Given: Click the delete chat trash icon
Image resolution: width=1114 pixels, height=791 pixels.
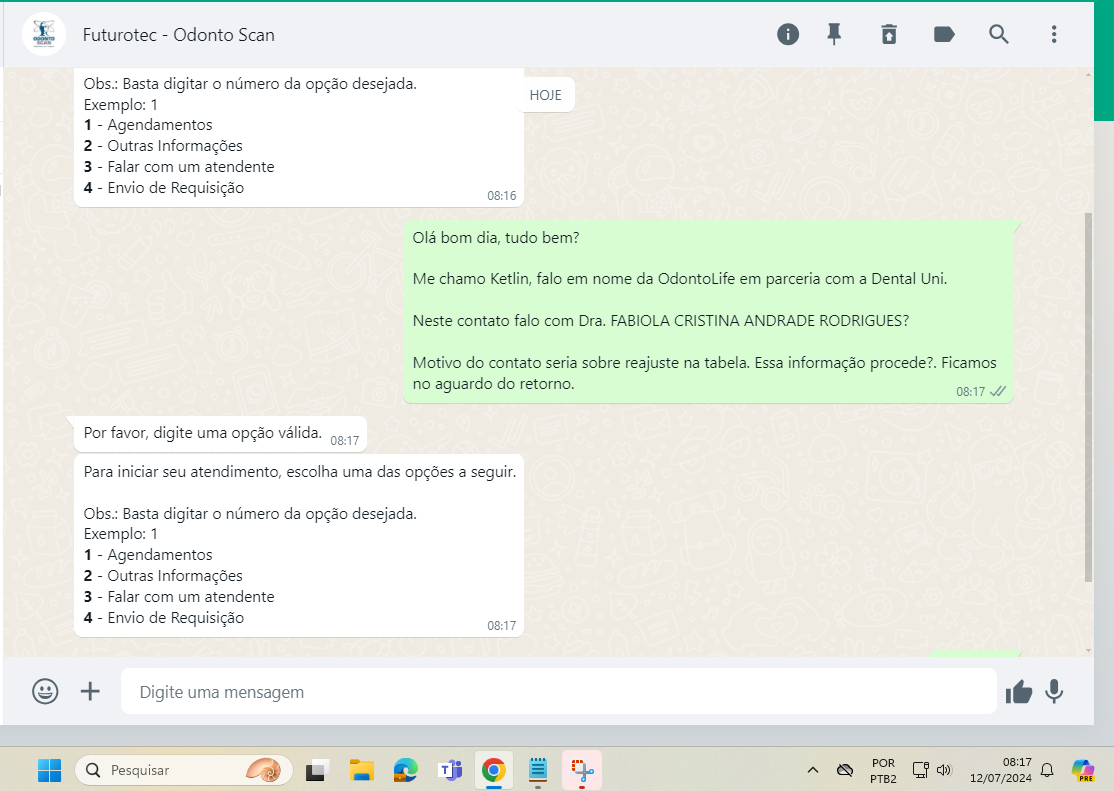Looking at the screenshot, I should [889, 34].
